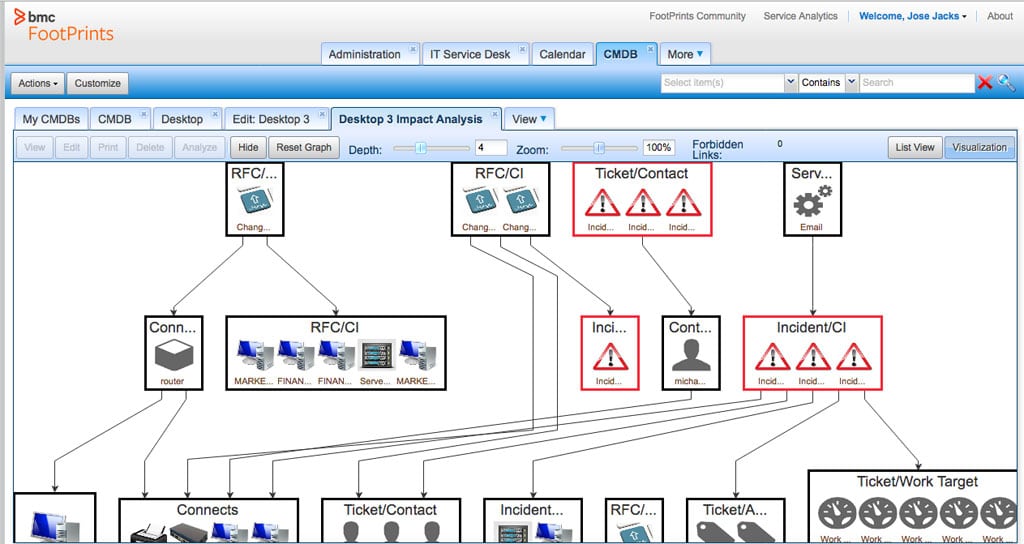
Task: Select the Ticket/Work Target node title
Action: [918, 482]
